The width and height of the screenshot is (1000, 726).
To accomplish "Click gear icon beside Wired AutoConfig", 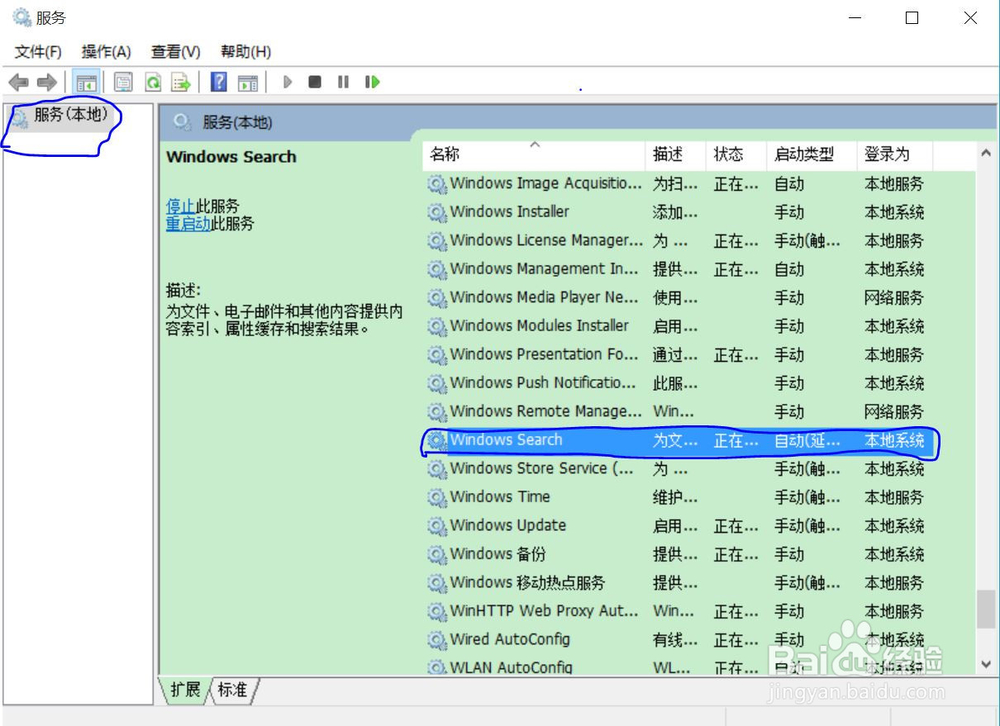I will pyautogui.click(x=437, y=640).
